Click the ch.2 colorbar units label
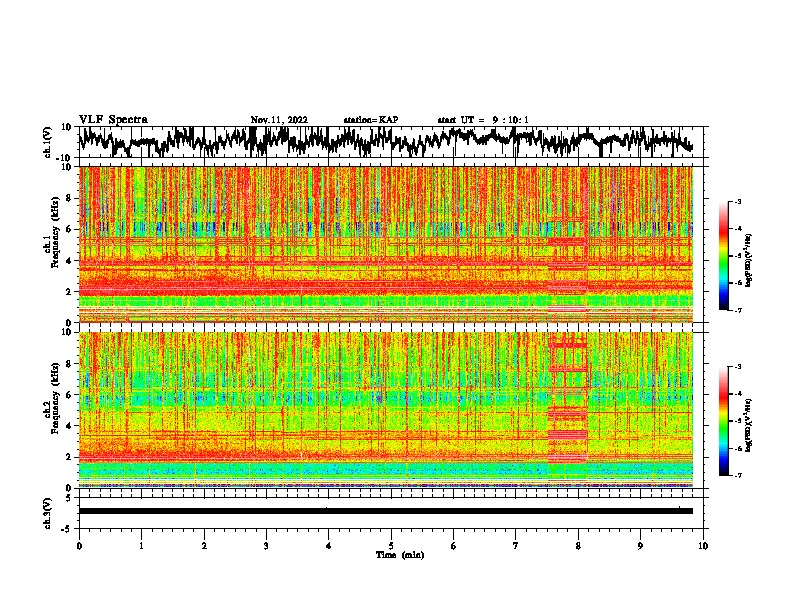 [x=750, y=425]
